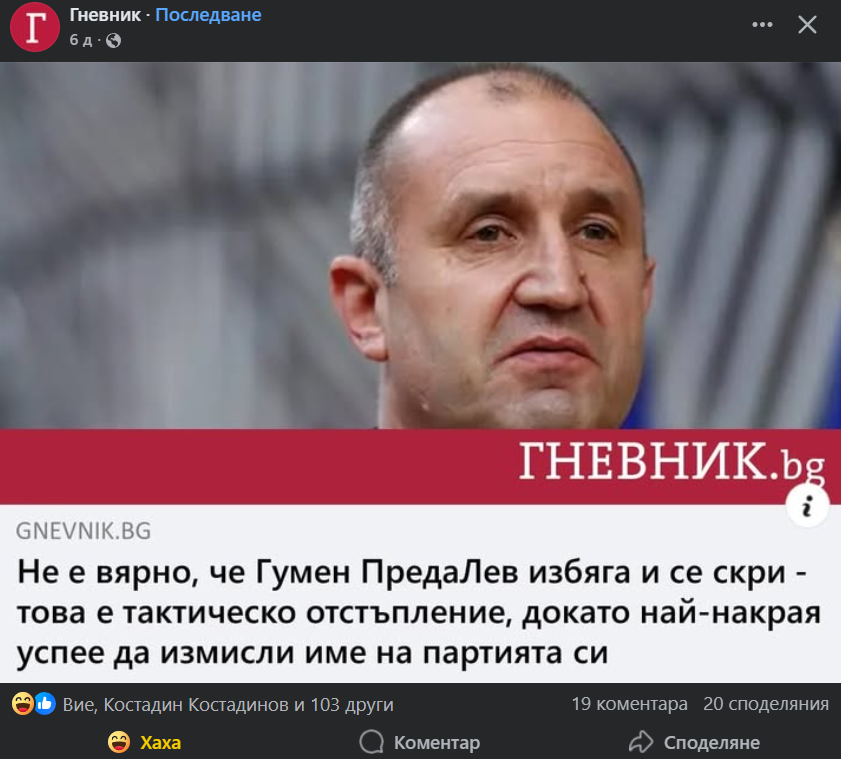Click the Споделяне share arrow icon
Image resolution: width=841 pixels, height=759 pixels.
(641, 742)
